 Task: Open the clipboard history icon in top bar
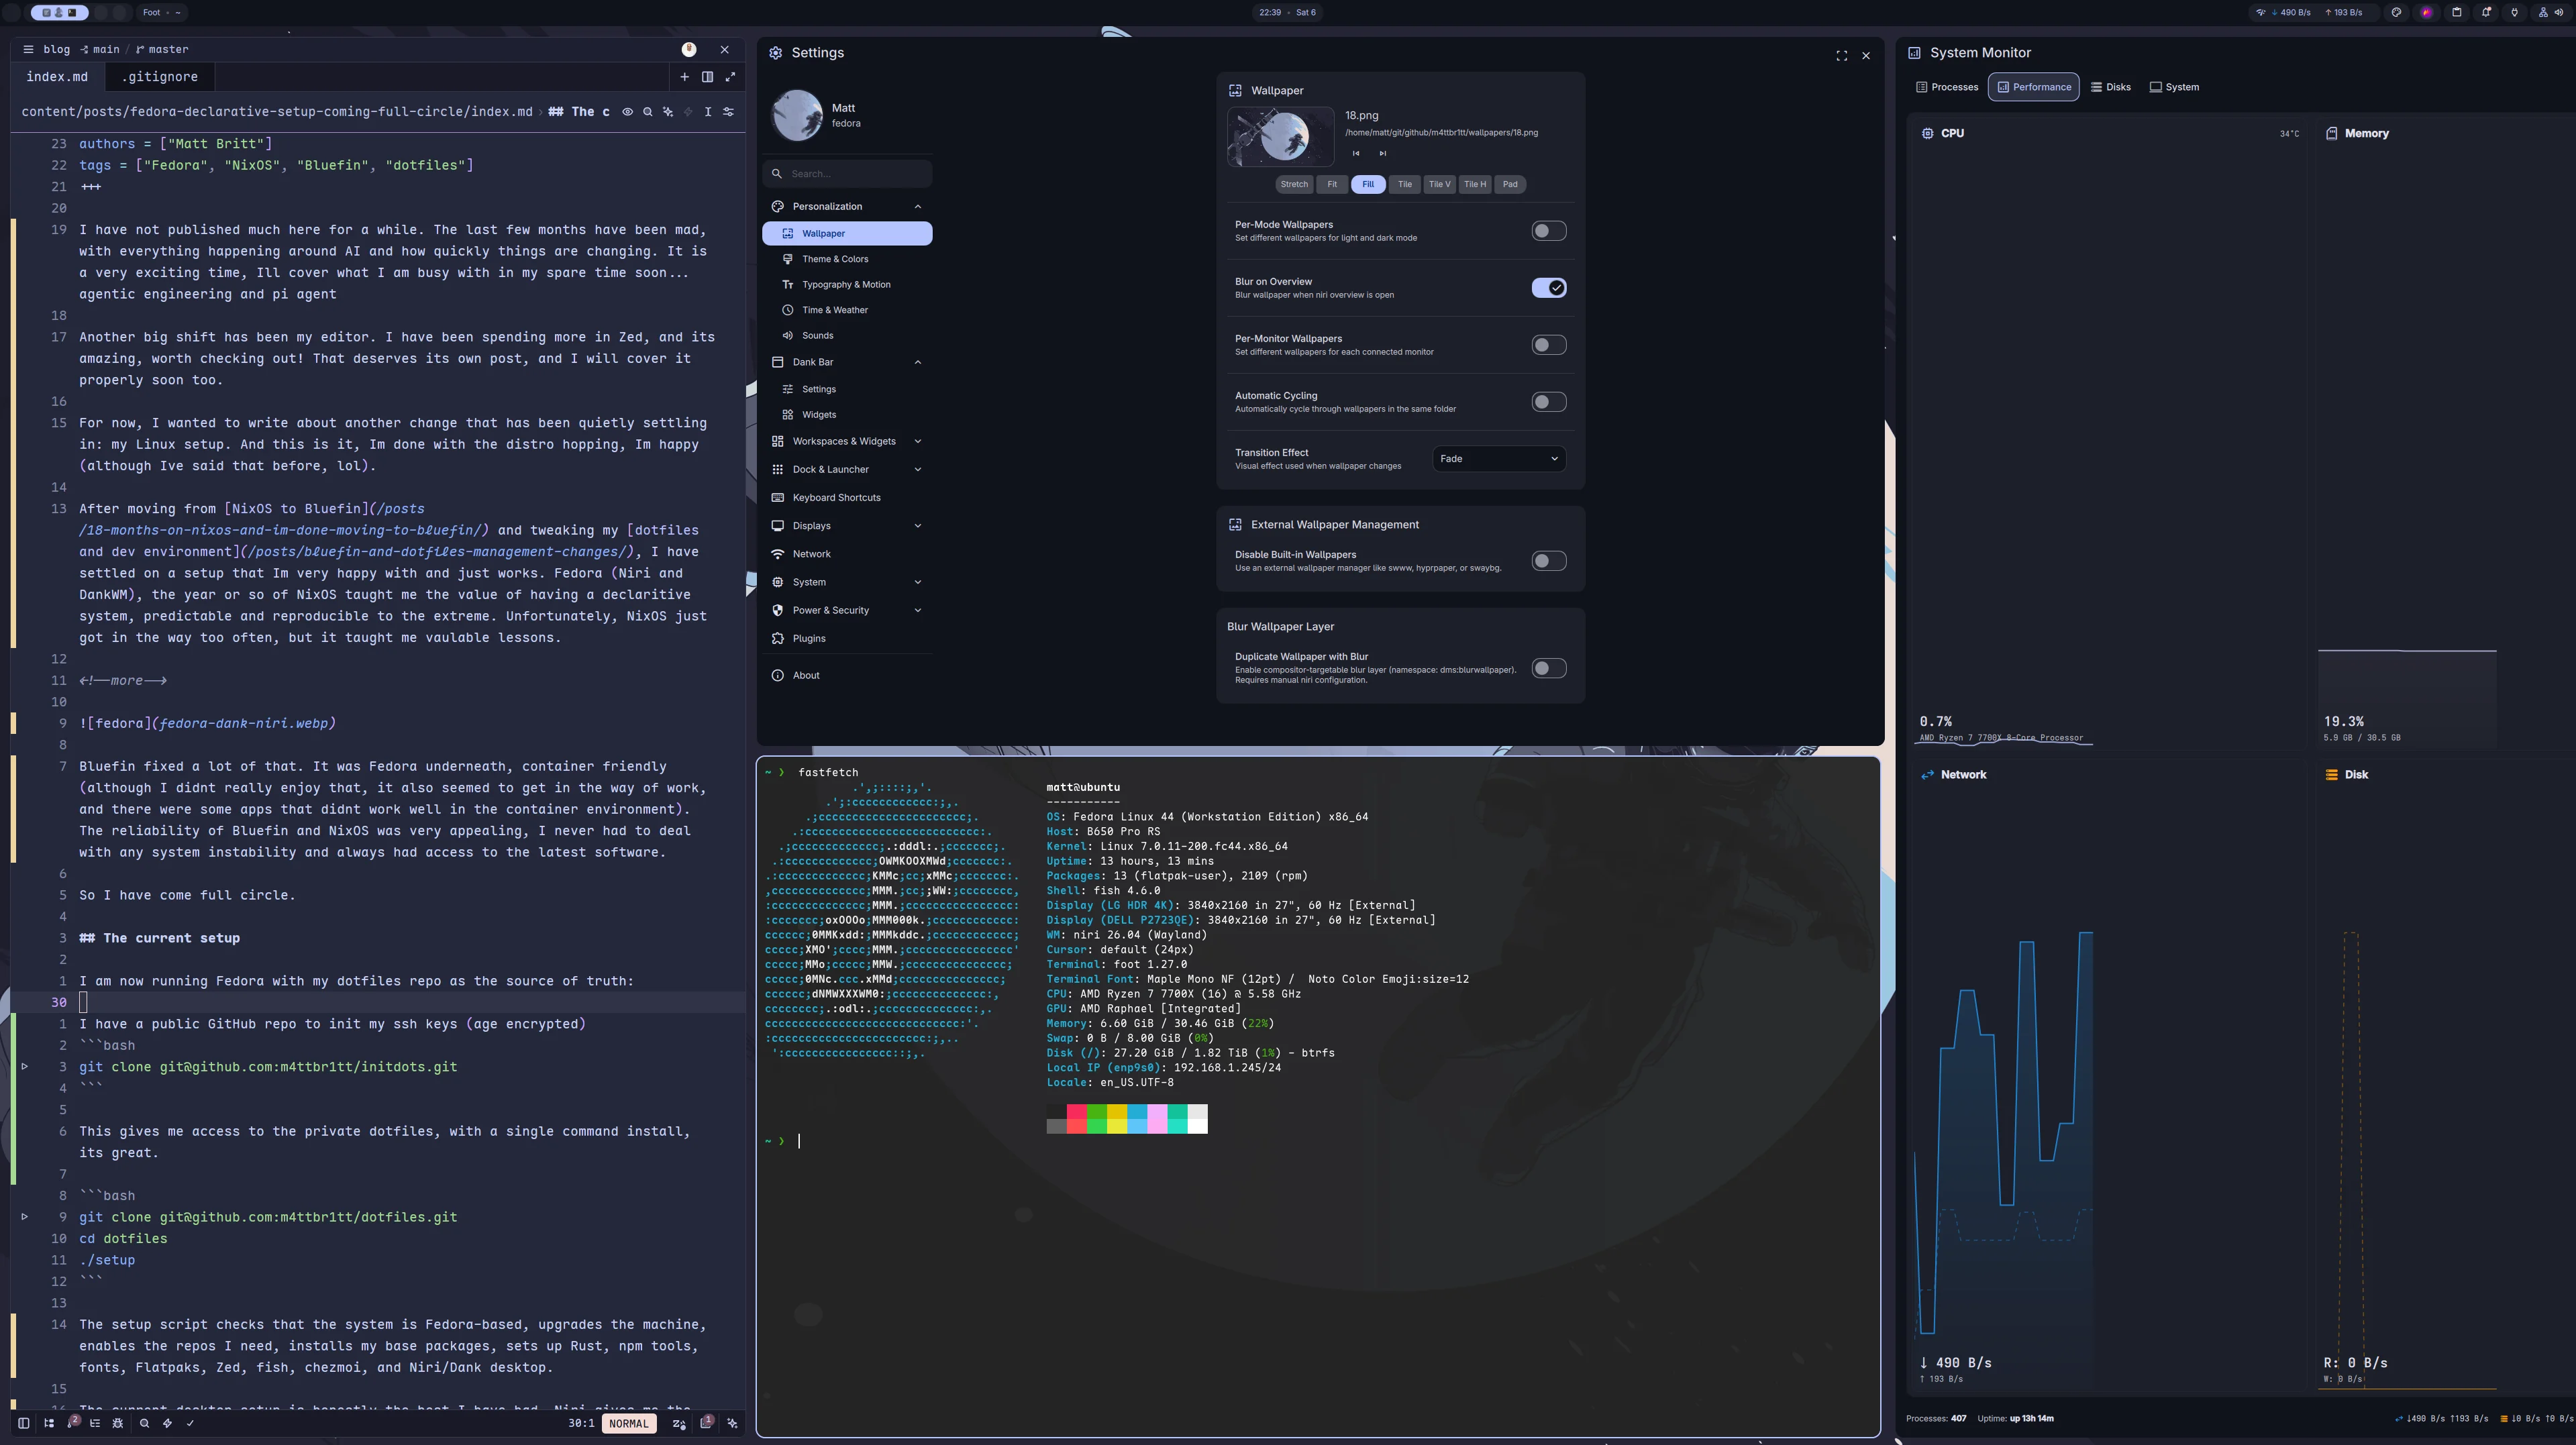pos(2456,13)
